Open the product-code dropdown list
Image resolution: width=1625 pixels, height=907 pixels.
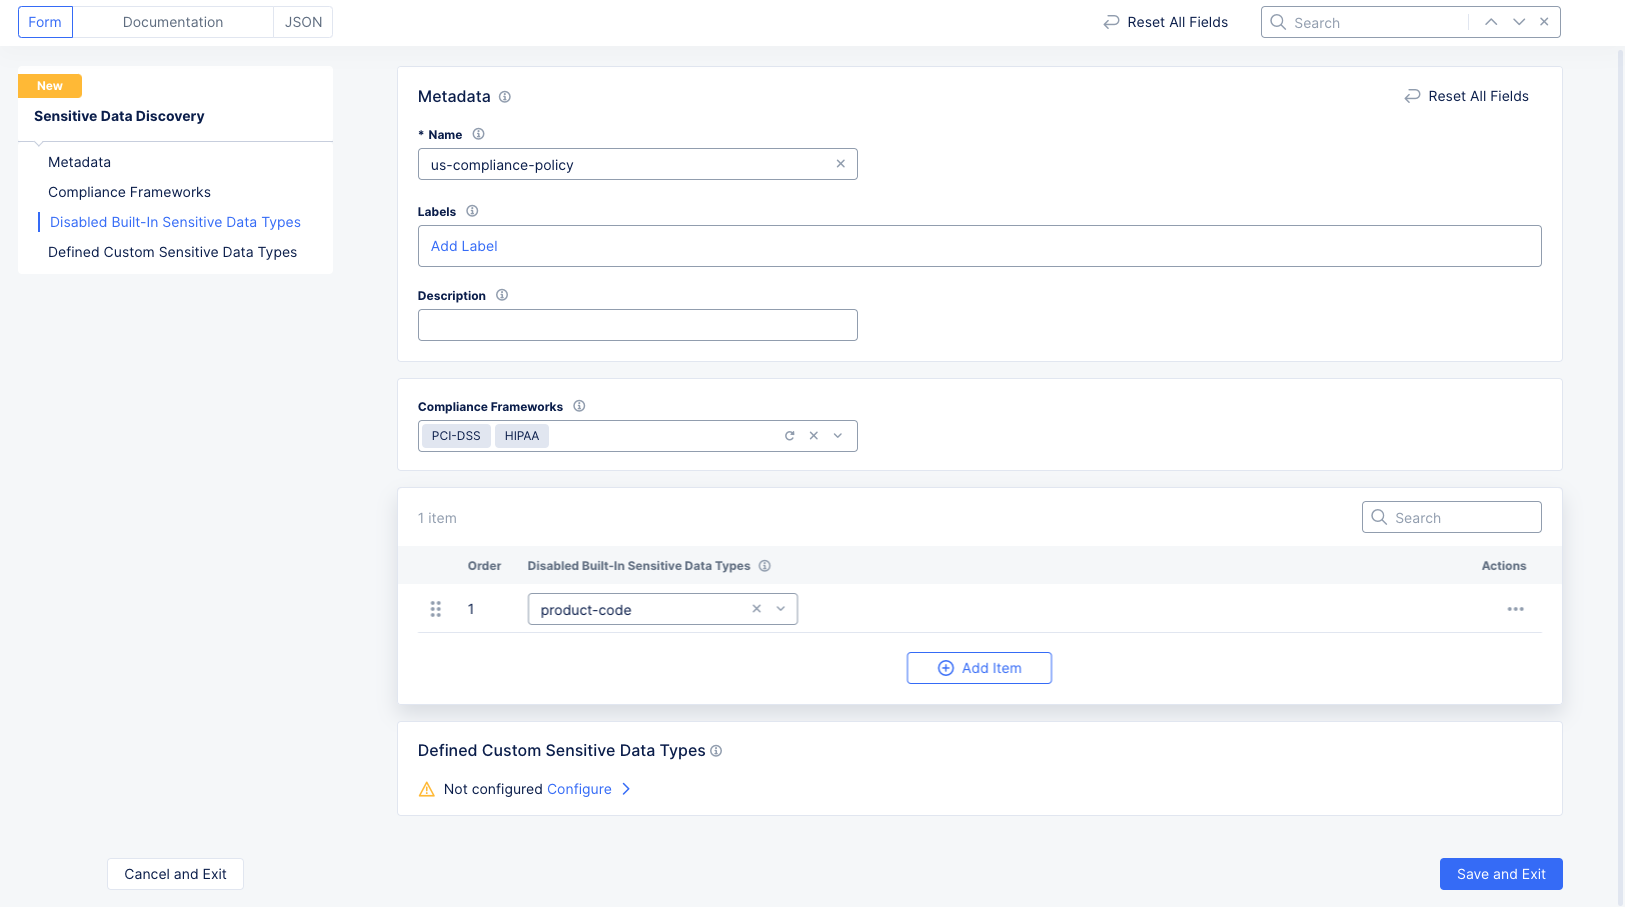[780, 608]
